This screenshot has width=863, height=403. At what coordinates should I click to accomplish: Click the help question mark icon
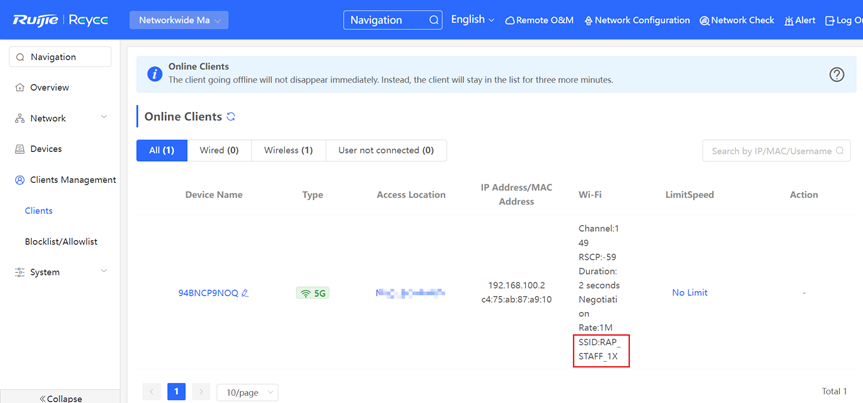pyautogui.click(x=837, y=75)
